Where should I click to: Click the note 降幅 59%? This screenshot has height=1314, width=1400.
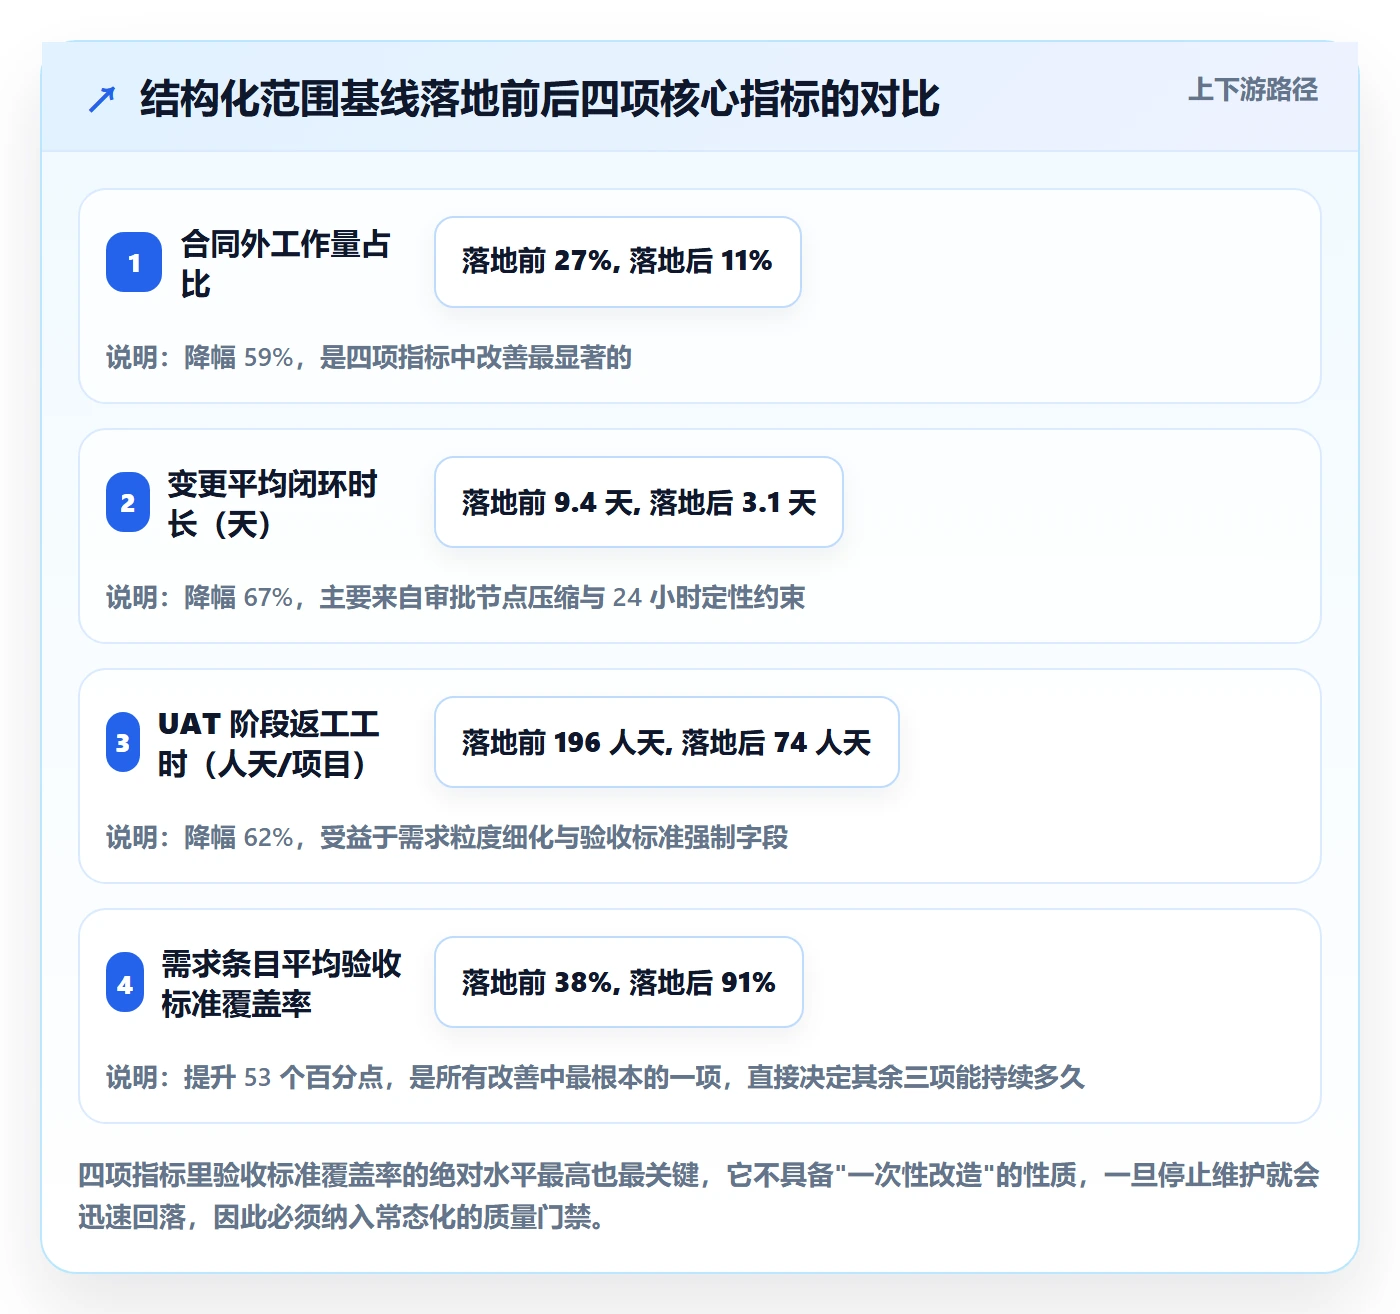point(369,357)
